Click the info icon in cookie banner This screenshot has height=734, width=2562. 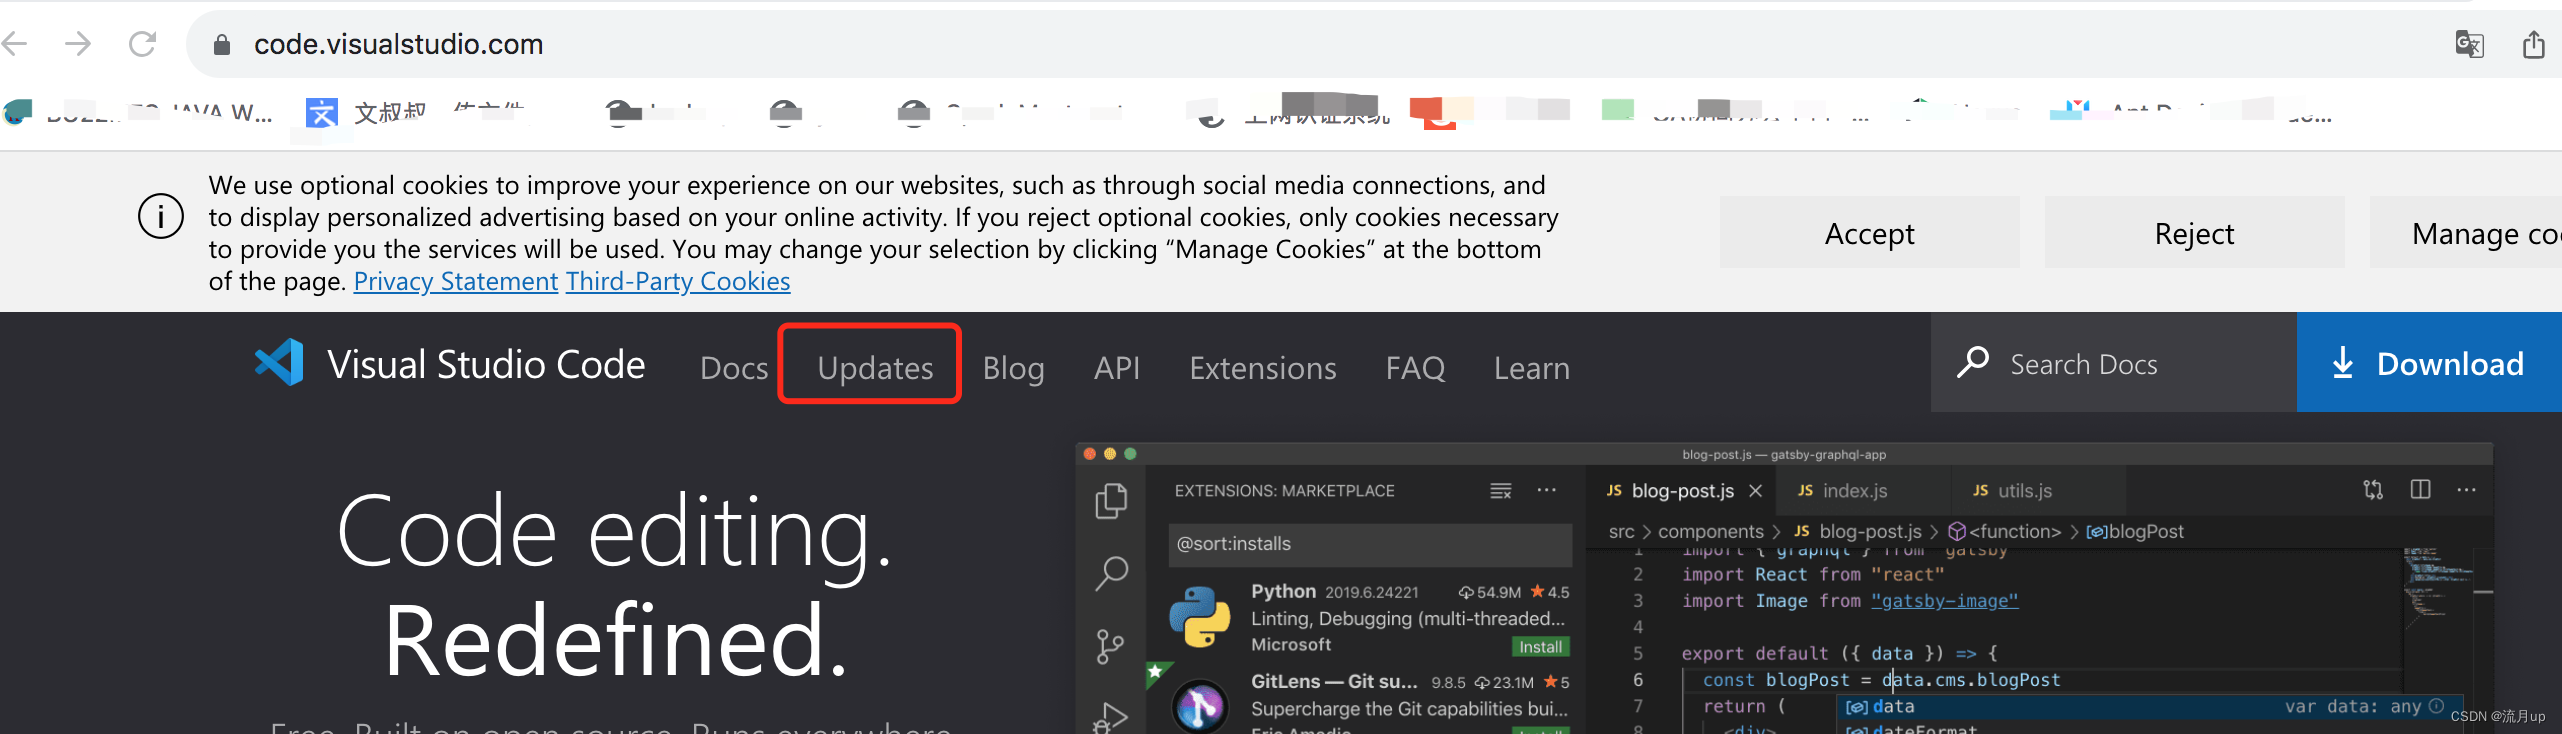click(x=161, y=216)
